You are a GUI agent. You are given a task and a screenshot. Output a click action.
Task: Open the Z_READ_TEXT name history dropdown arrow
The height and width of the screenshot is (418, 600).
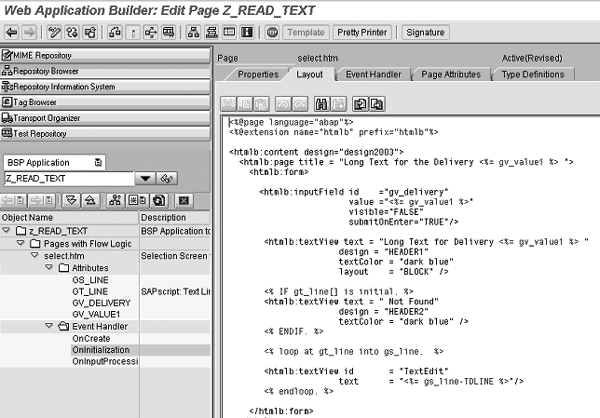(145, 178)
